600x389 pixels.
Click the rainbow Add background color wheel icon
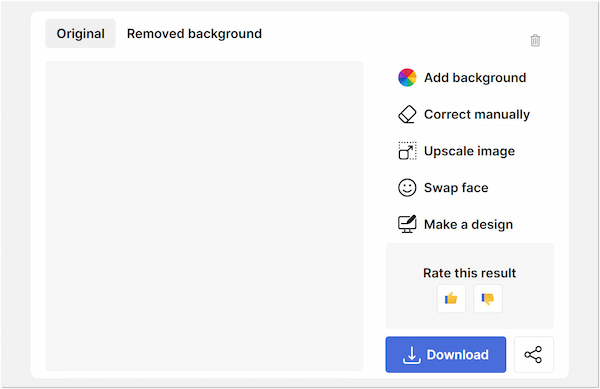(x=407, y=78)
